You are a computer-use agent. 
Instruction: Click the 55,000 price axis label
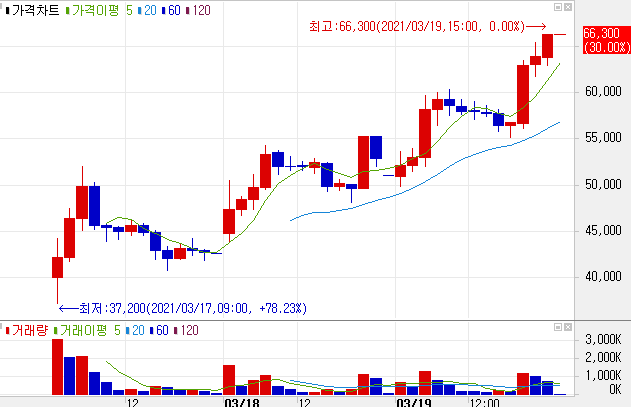pos(603,138)
